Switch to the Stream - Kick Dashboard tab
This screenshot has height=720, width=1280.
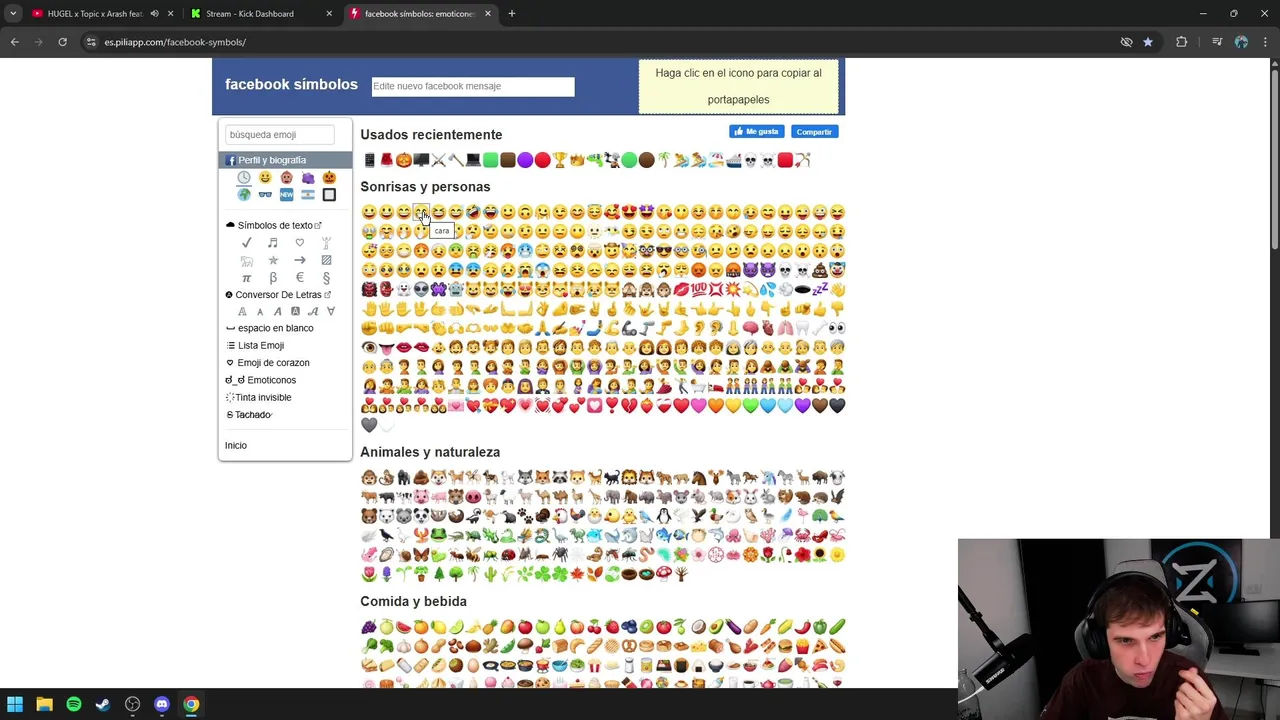coord(263,14)
